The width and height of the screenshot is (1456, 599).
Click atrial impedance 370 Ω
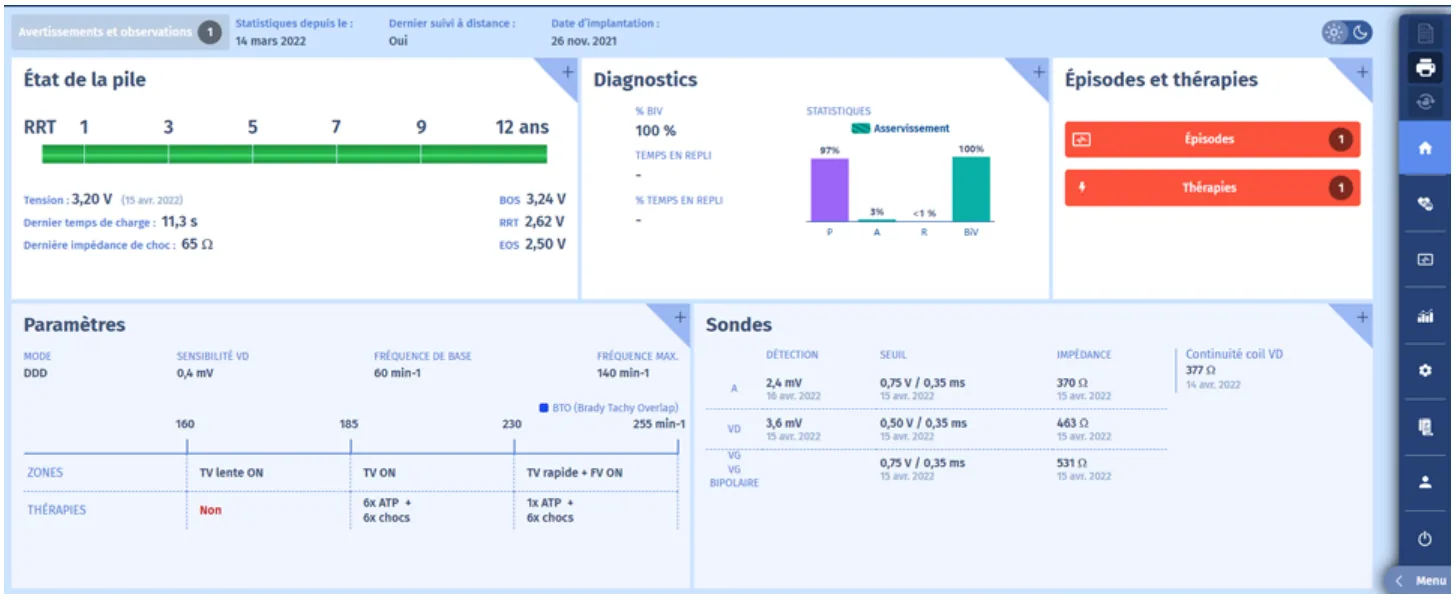click(1072, 383)
